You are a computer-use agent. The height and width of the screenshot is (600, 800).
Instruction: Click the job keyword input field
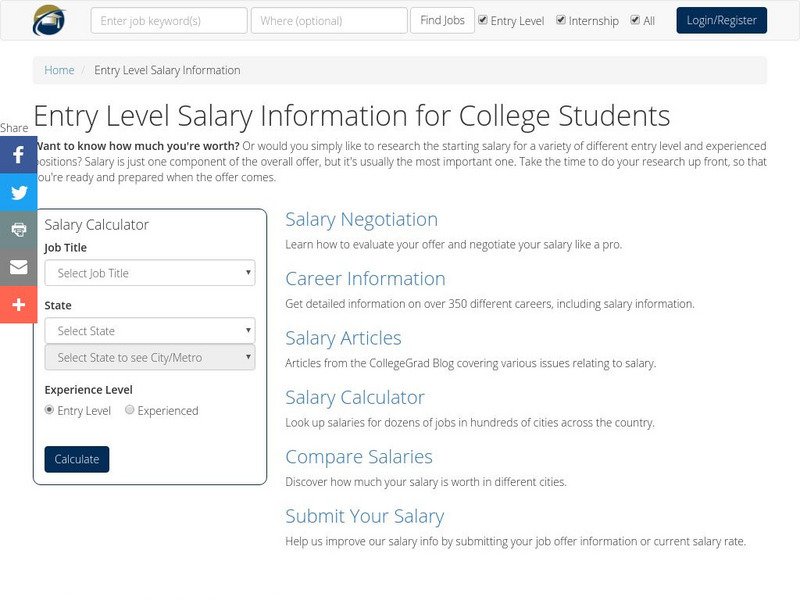[x=169, y=20]
